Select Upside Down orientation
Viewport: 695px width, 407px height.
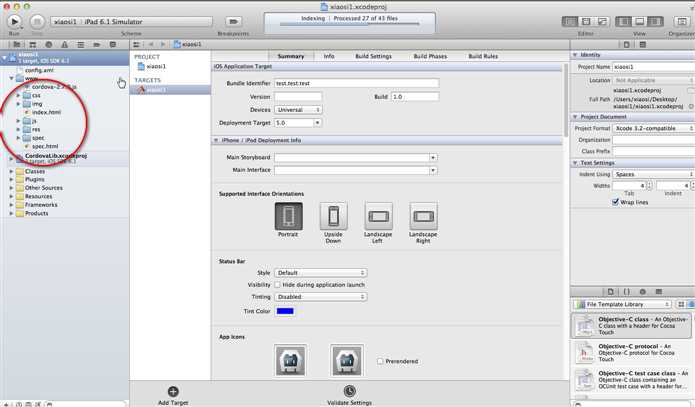tap(333, 216)
